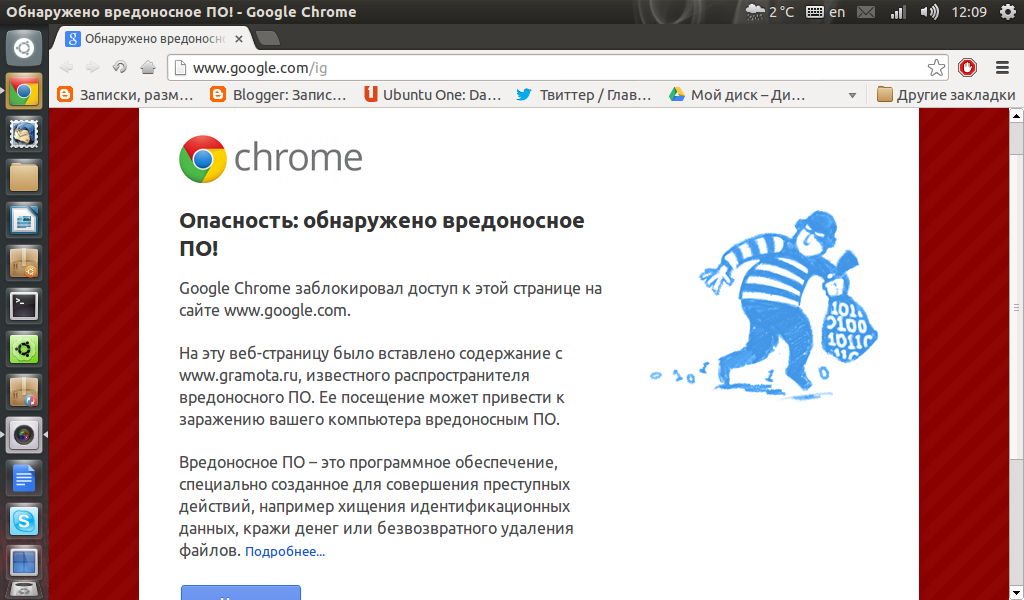The image size is (1024, 600).
Task: Click the clock showing 12:09
Action: 968,12
